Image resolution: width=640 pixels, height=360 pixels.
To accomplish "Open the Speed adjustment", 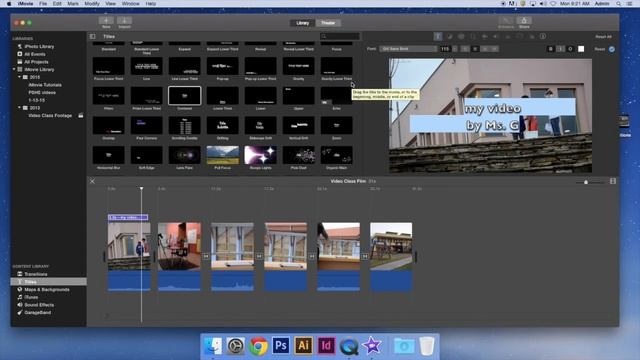I will 520,36.
